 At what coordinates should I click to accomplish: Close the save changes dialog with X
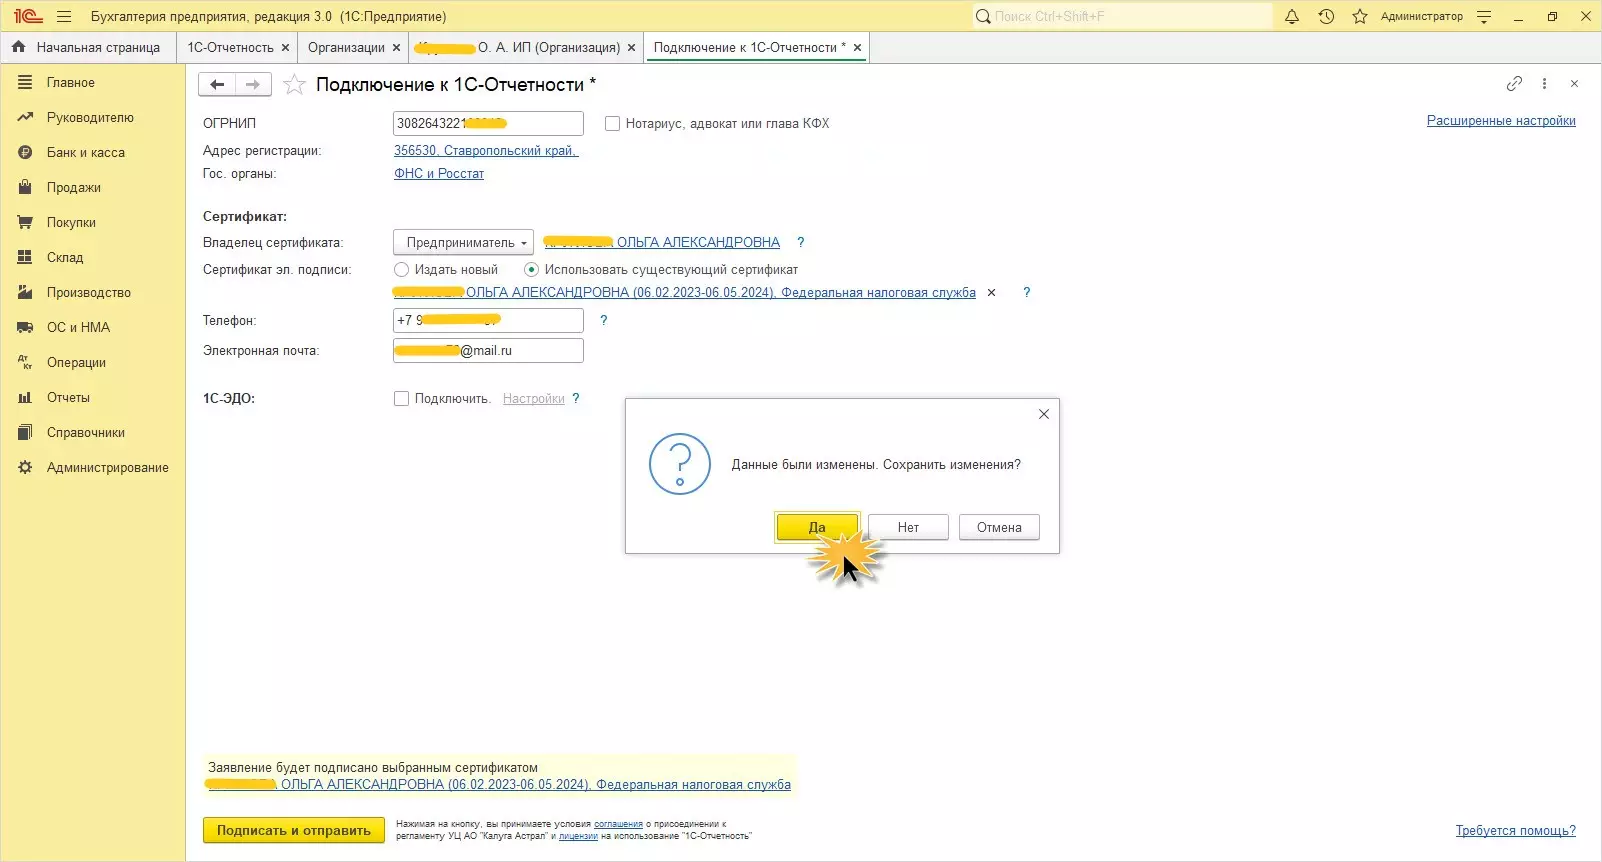click(x=1044, y=414)
